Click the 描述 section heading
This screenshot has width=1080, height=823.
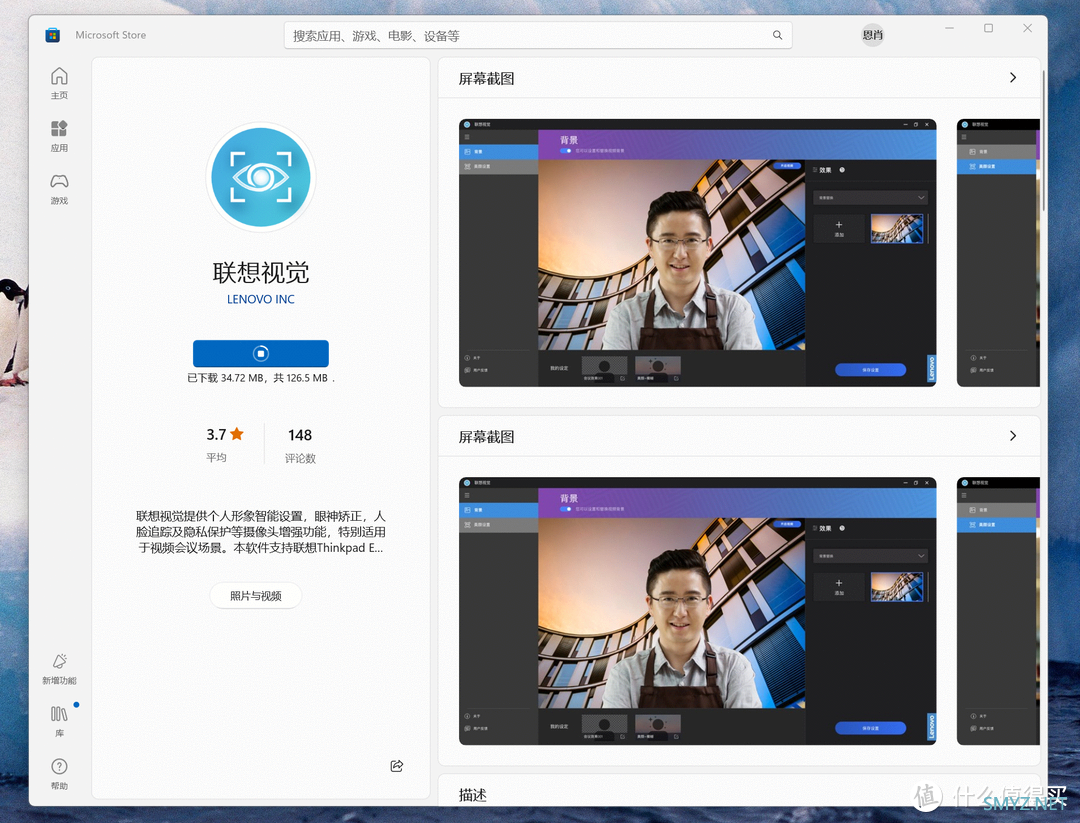coord(473,795)
